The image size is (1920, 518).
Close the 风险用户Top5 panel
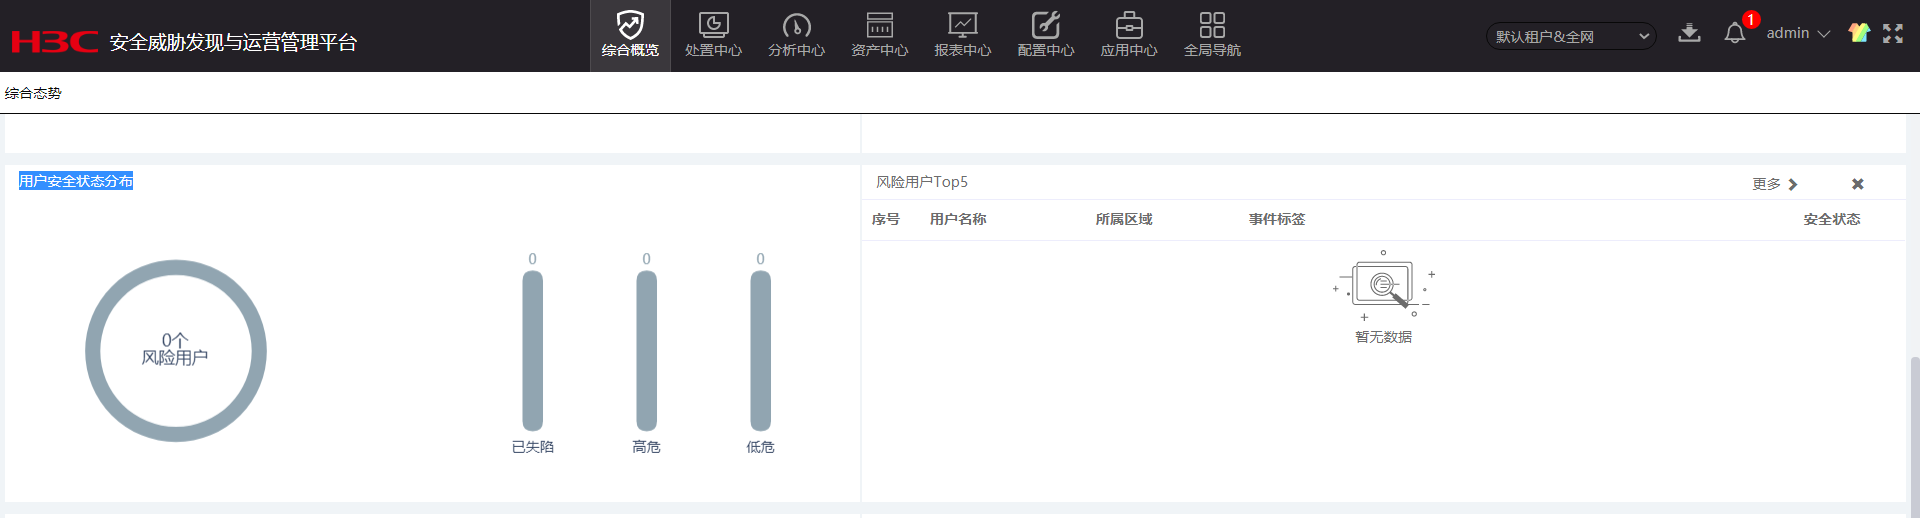1858,184
